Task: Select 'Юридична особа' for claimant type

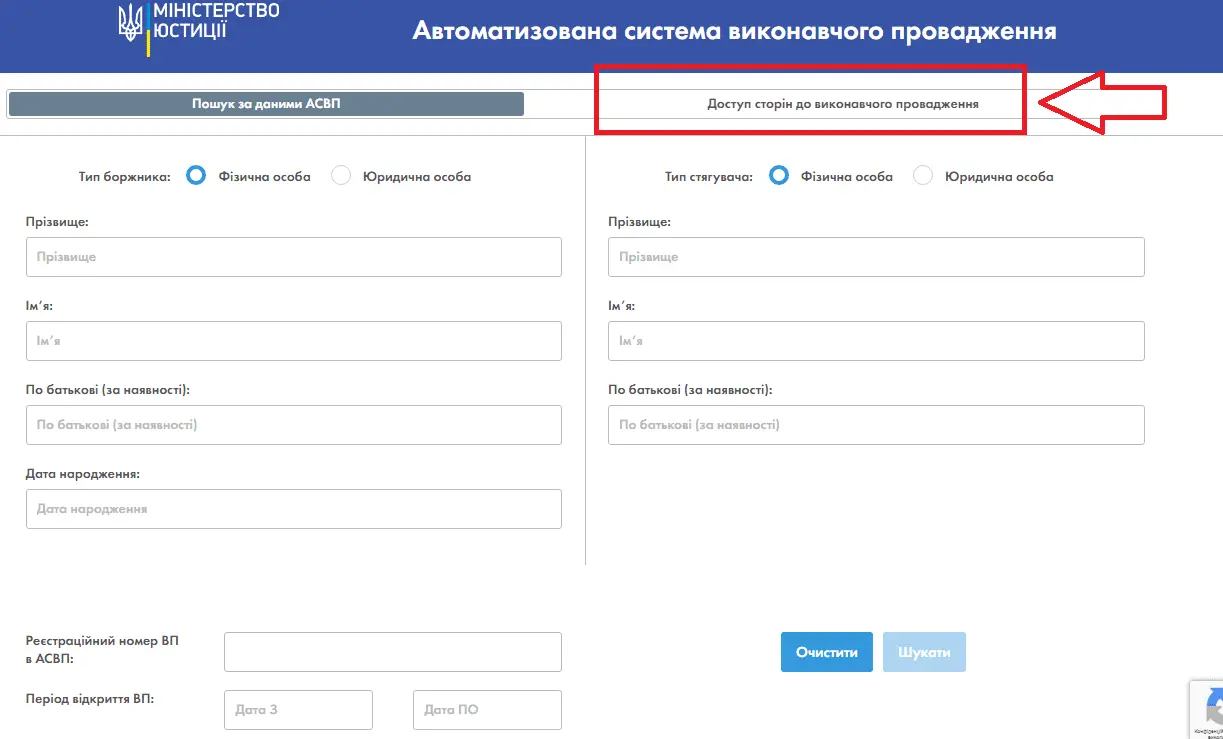Action: pos(923,176)
